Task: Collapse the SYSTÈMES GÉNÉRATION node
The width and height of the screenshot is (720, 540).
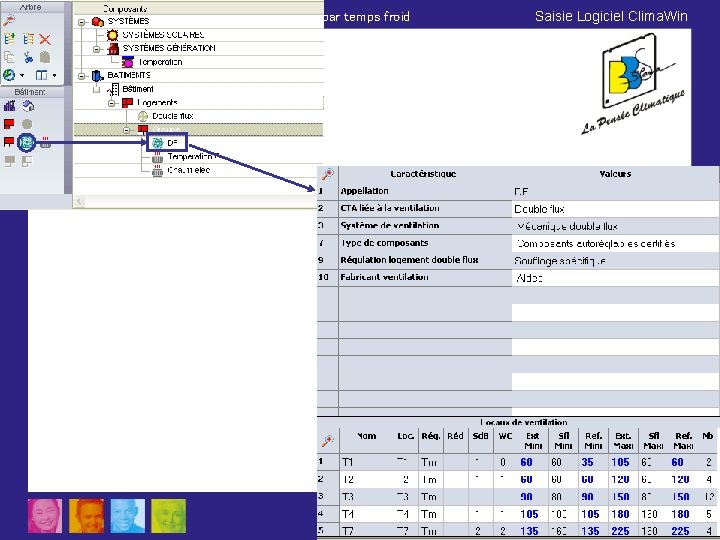Action: point(96,49)
